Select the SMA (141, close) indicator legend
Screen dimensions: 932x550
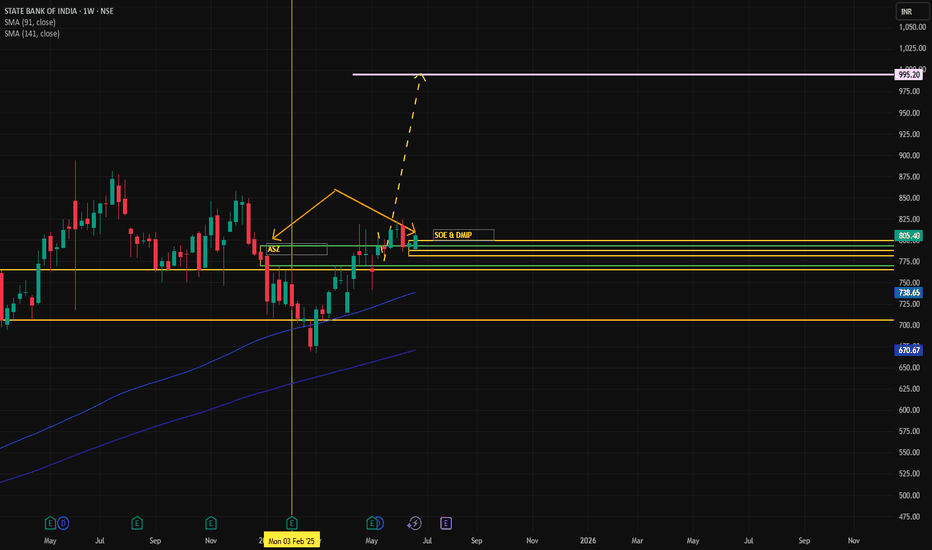(x=32, y=34)
